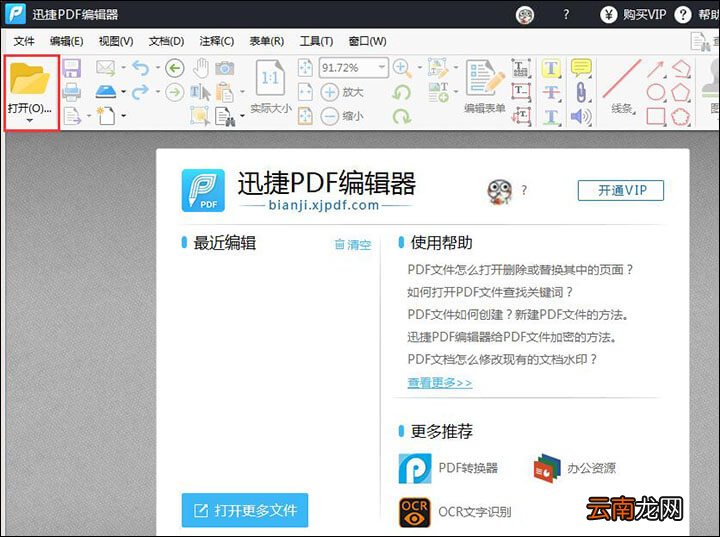Screen dimensions: 720x537
Task: Click the Export document arrow icon
Action: pyautogui.click(x=72, y=116)
